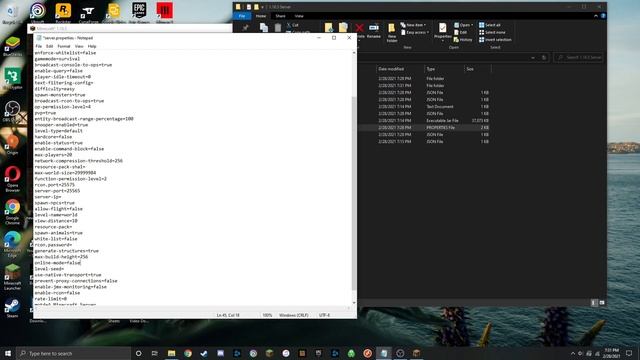Click the Copy to folder icon
Viewport: 640px width, 360px height.
pyautogui.click(x=343, y=27)
